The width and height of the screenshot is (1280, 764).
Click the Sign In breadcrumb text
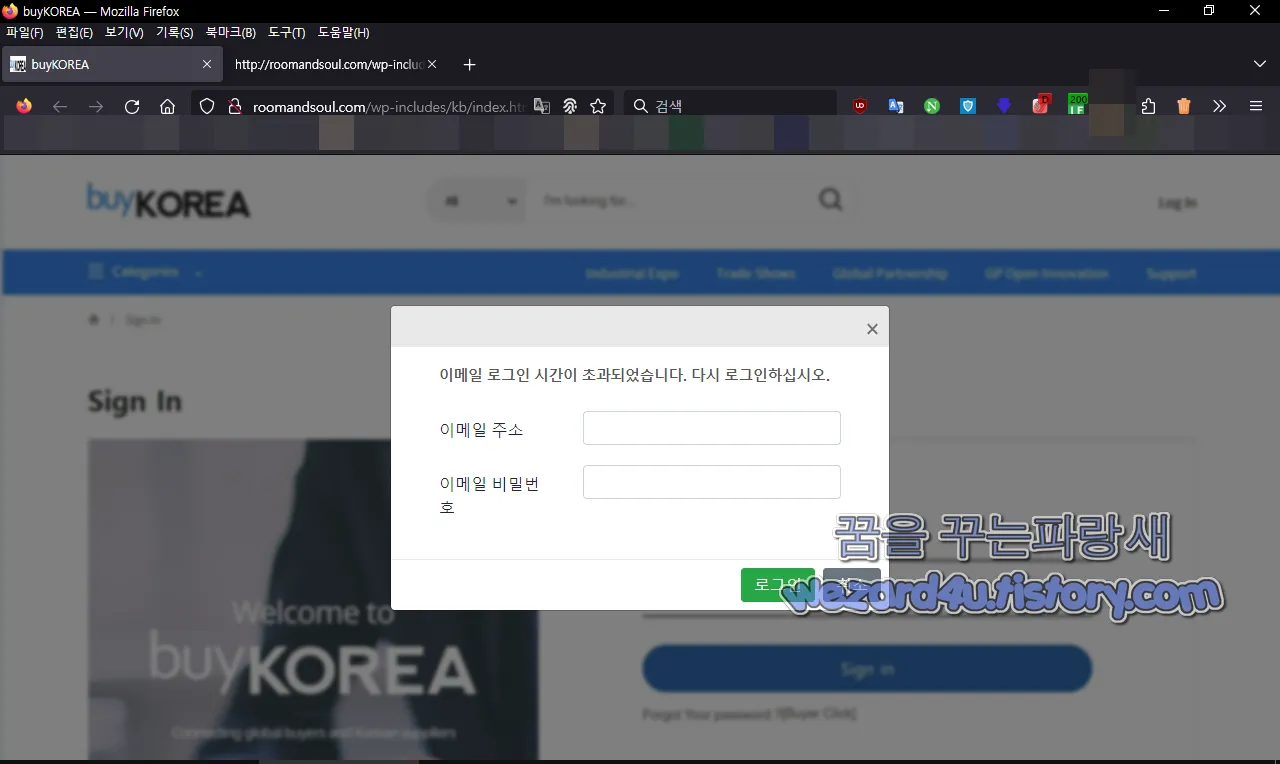point(143,320)
